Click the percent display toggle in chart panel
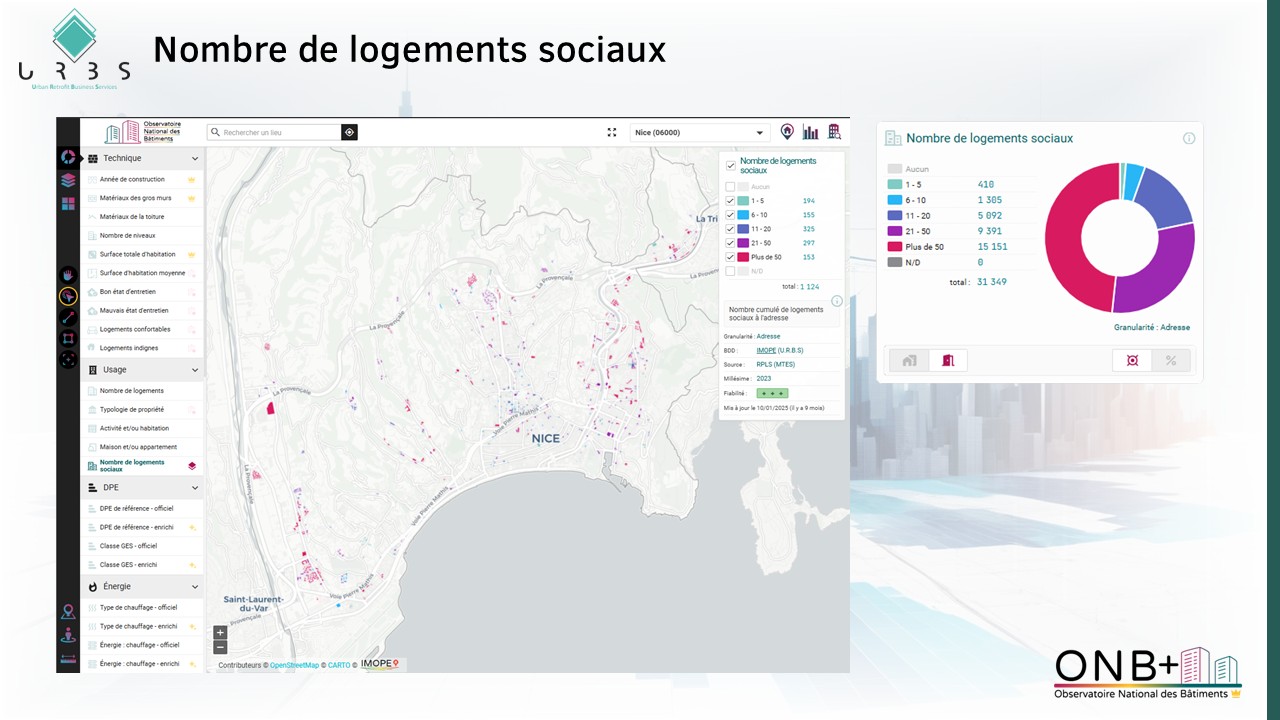This screenshot has width=1280, height=720. click(x=1170, y=360)
